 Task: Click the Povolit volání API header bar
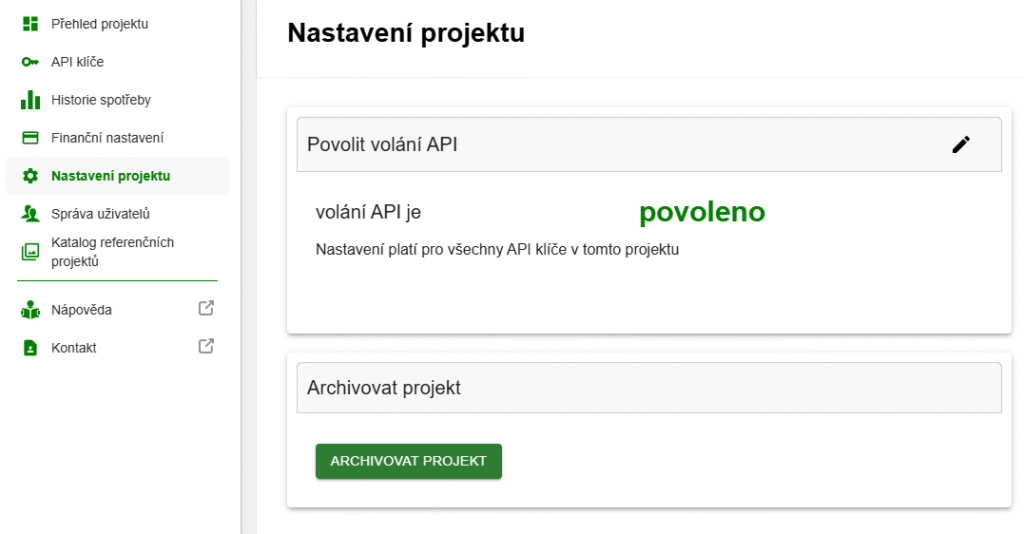(649, 144)
